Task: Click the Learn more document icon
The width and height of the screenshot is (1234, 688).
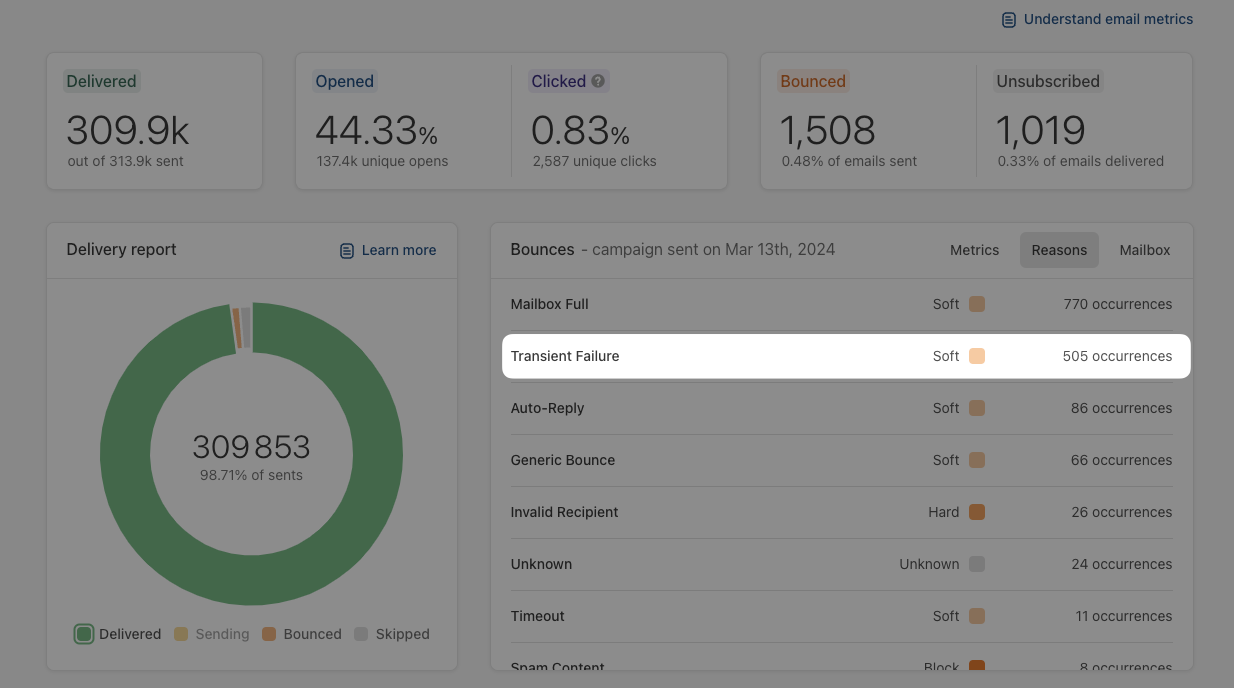Action: coord(347,251)
